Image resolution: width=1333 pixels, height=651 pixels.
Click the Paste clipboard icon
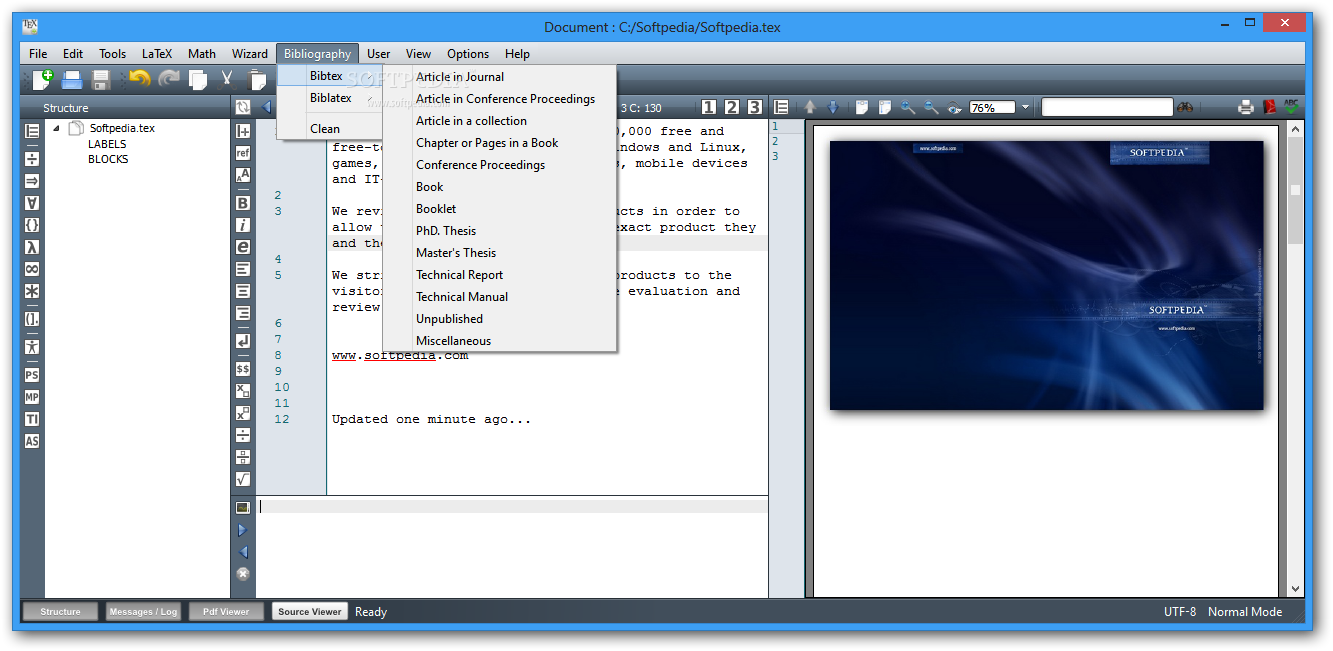[258, 80]
